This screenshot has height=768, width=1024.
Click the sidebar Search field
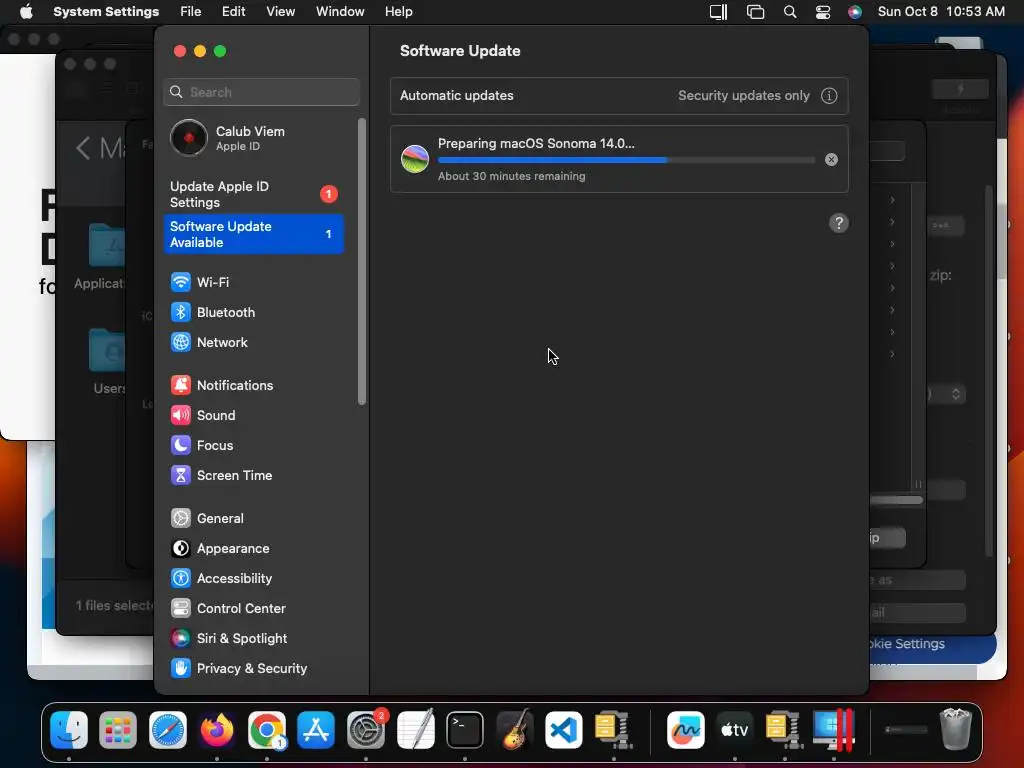[x=261, y=92]
